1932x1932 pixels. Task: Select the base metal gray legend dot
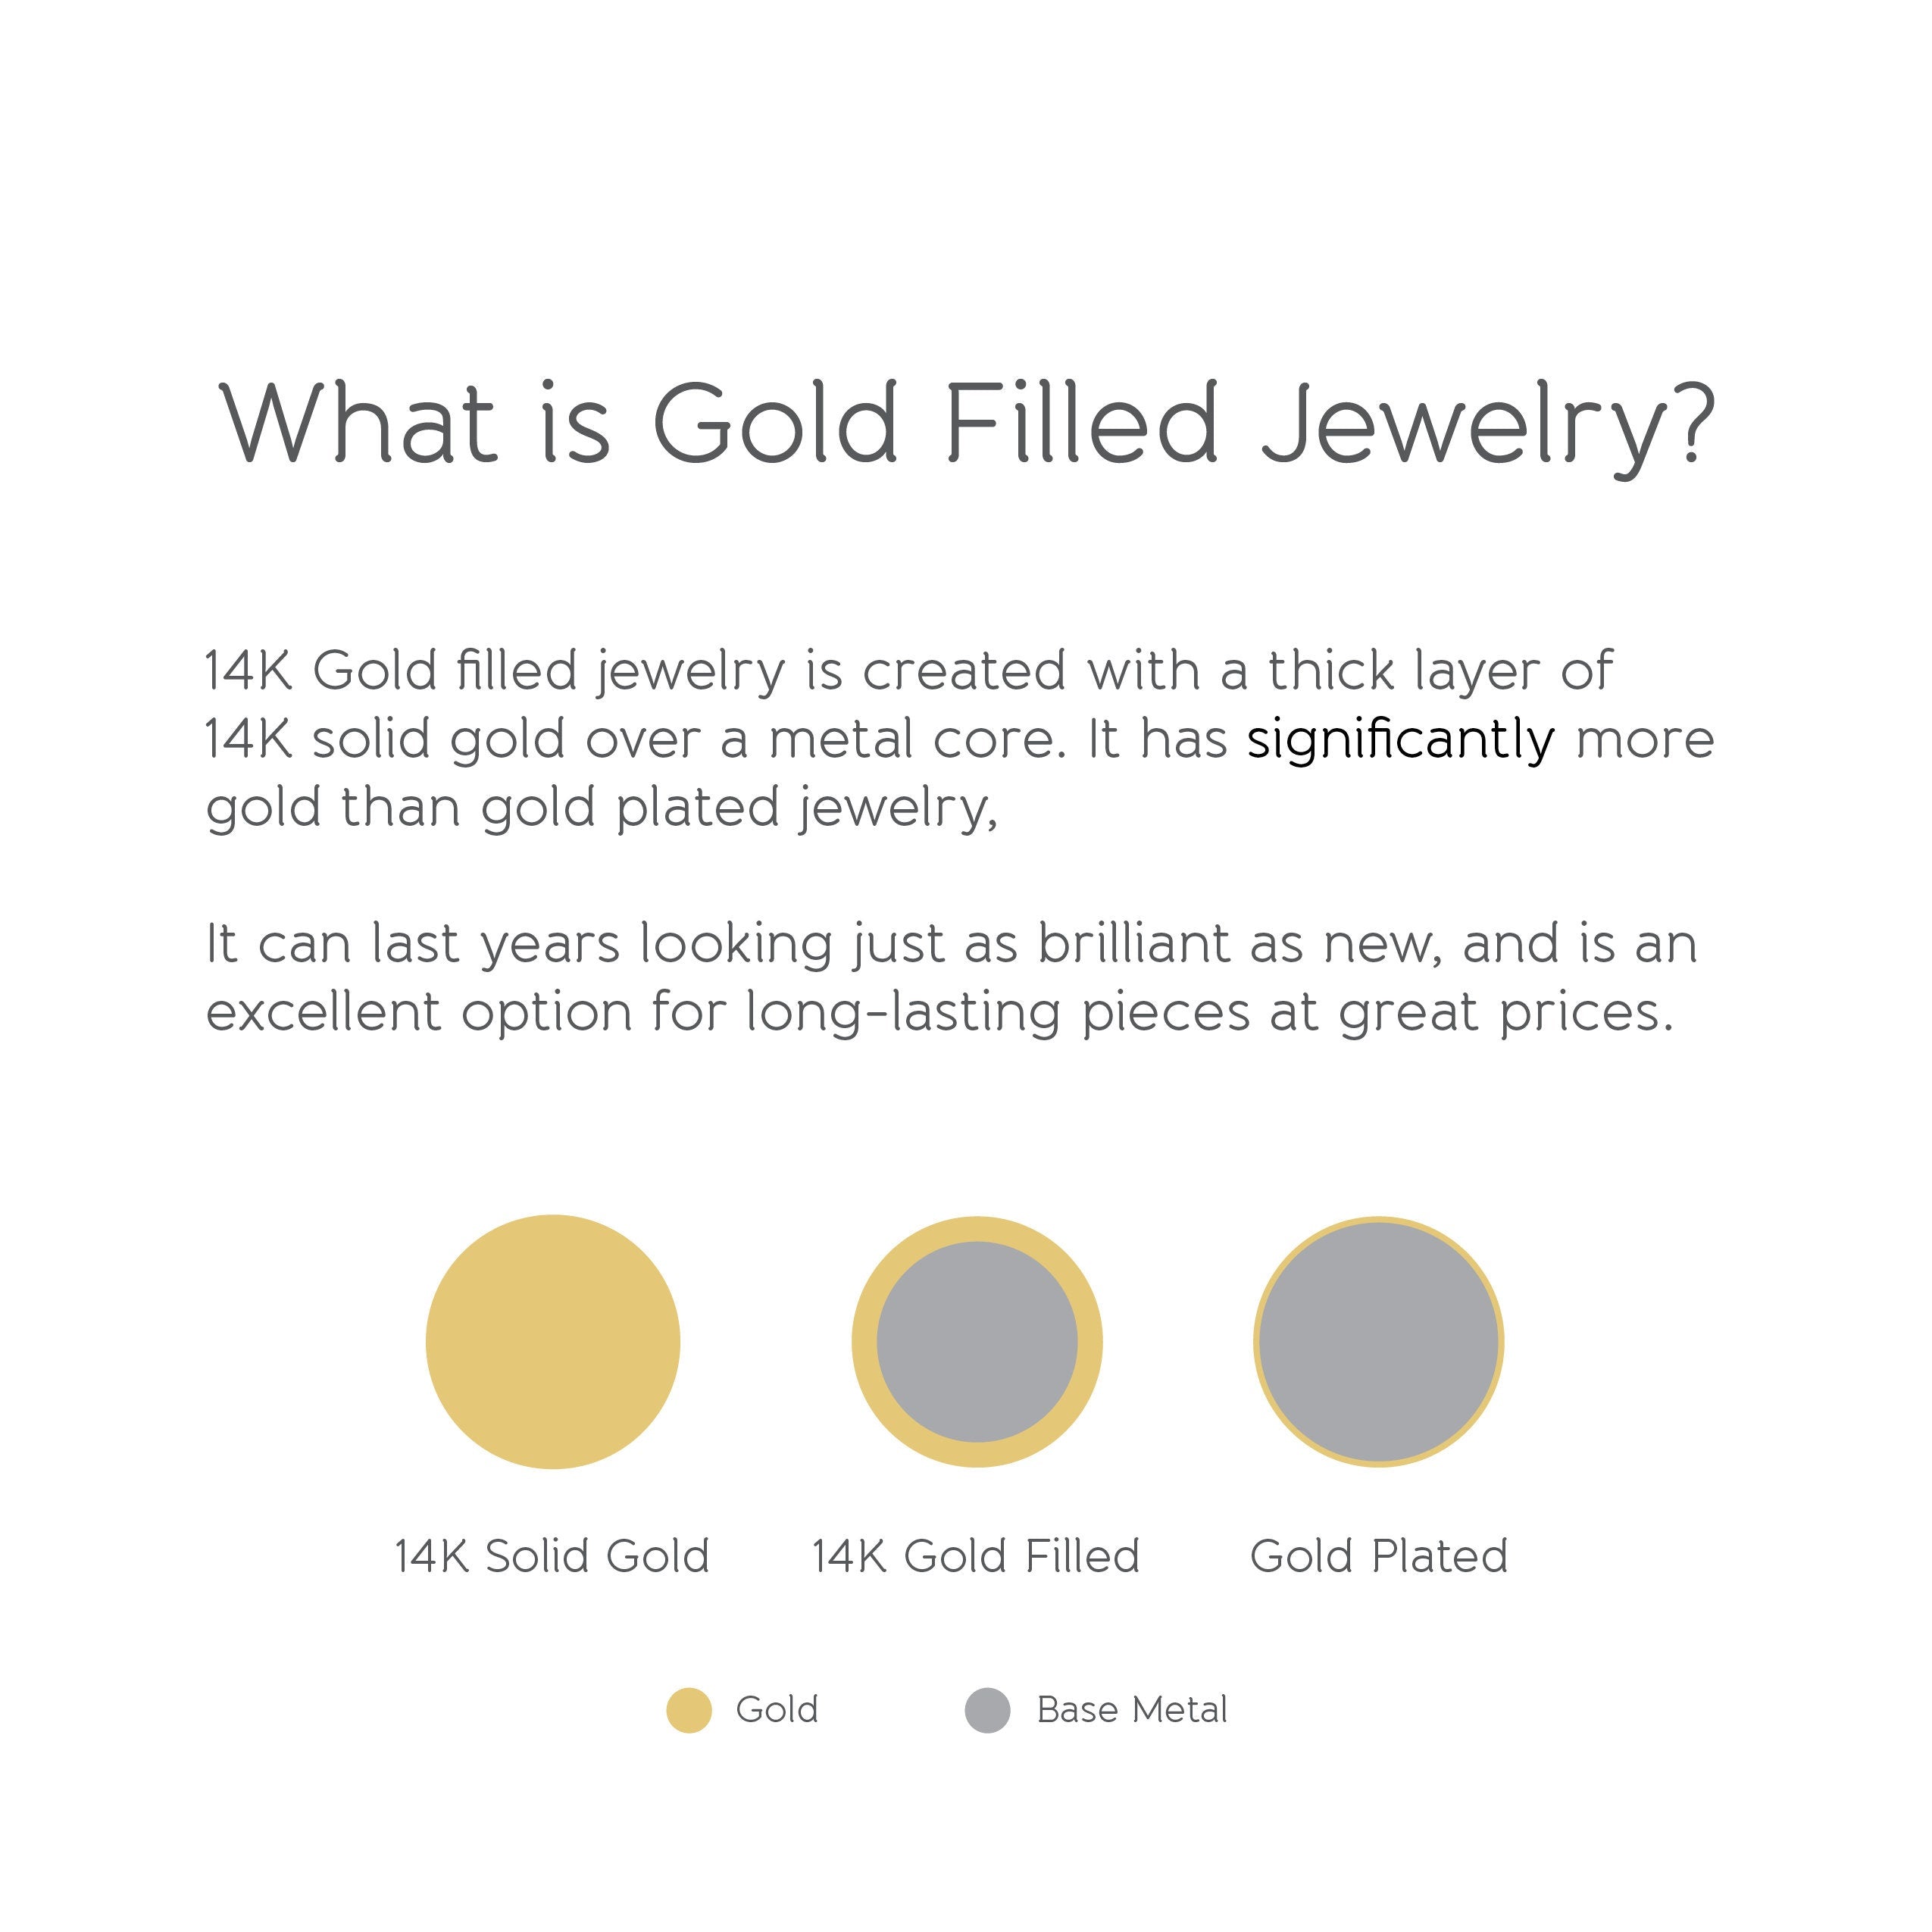(987, 1709)
